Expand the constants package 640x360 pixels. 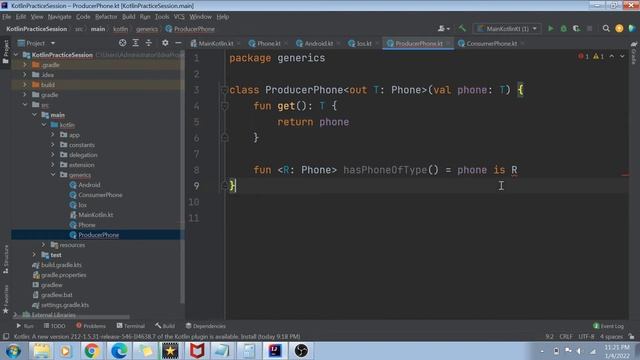tap(53, 145)
